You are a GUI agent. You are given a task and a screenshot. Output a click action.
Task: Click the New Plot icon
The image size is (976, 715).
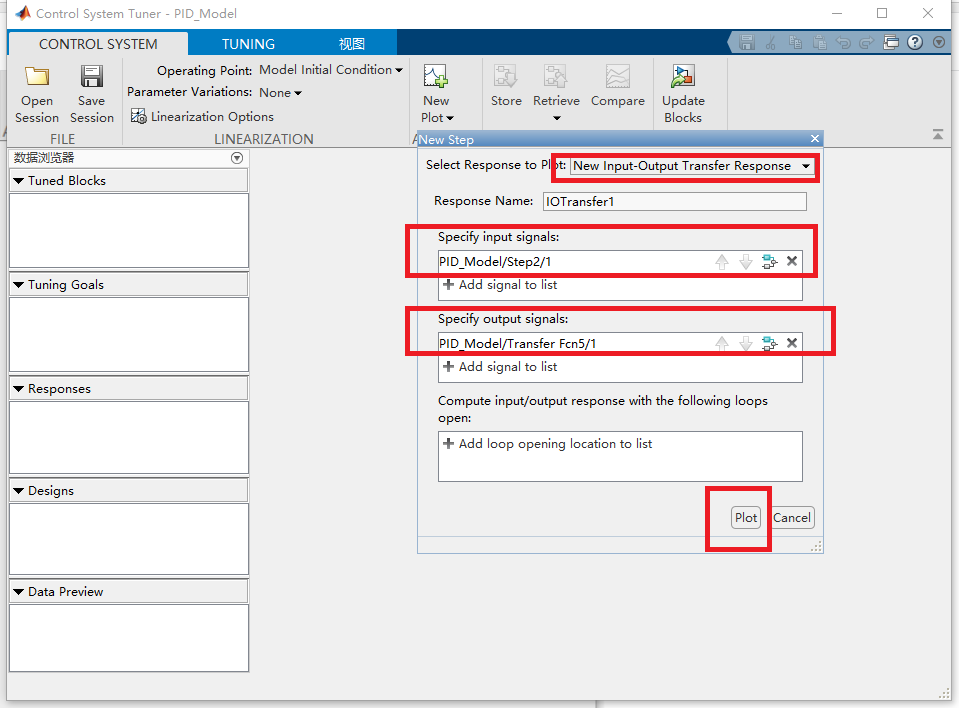pyautogui.click(x=436, y=77)
